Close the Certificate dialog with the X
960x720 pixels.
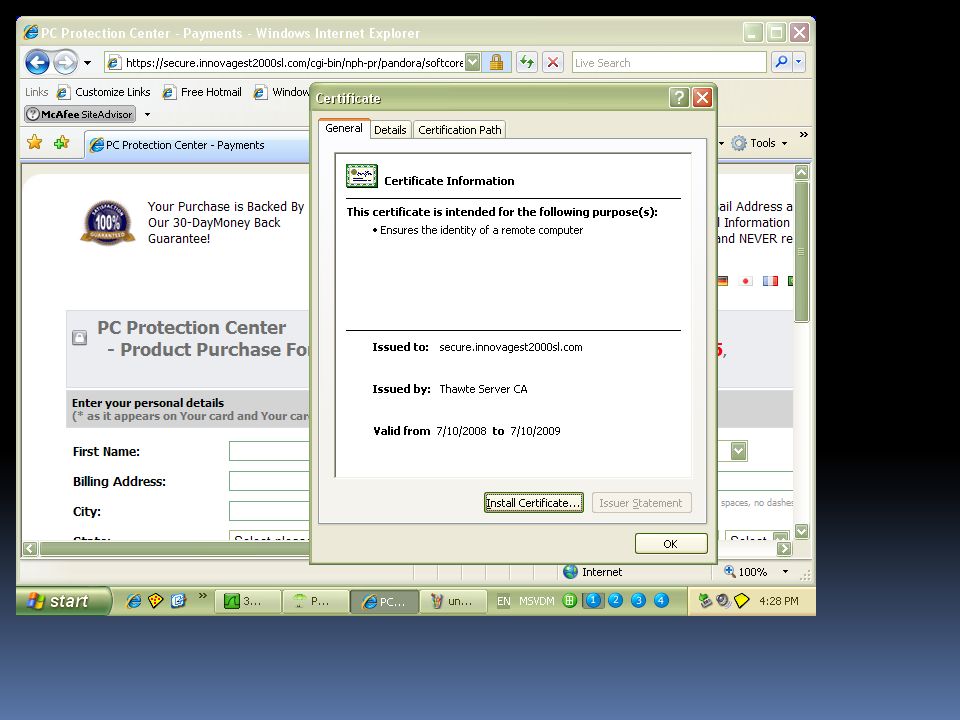(x=702, y=97)
